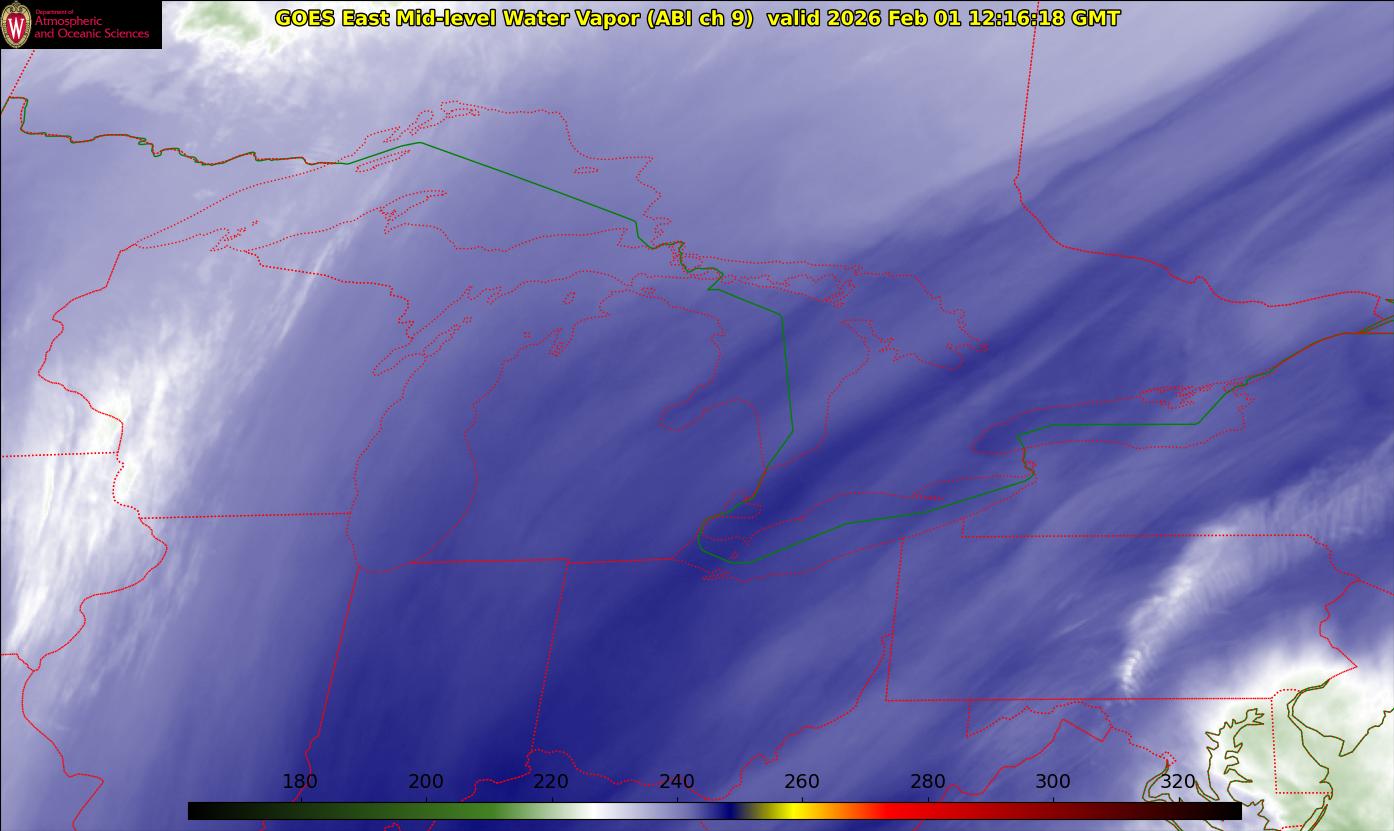
Task: Click the 300 colorbar tick label
Action: tap(1053, 782)
